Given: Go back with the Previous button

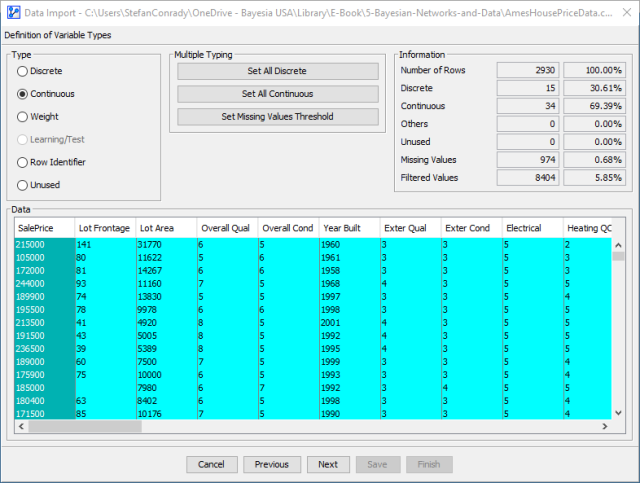Looking at the screenshot, I should pos(272,464).
